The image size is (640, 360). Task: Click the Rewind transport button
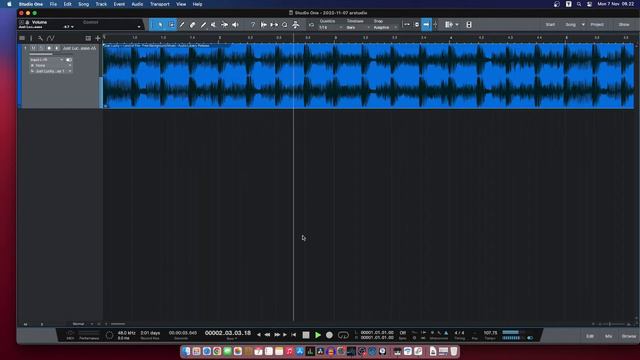267,335
